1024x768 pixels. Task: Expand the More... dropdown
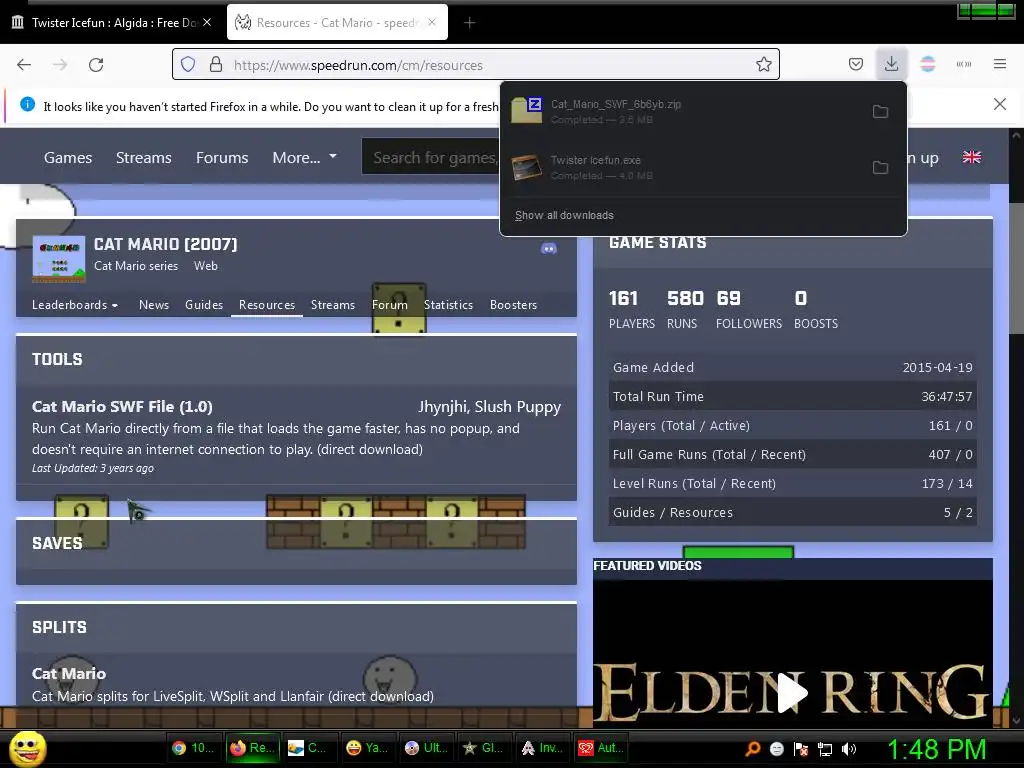pos(304,157)
